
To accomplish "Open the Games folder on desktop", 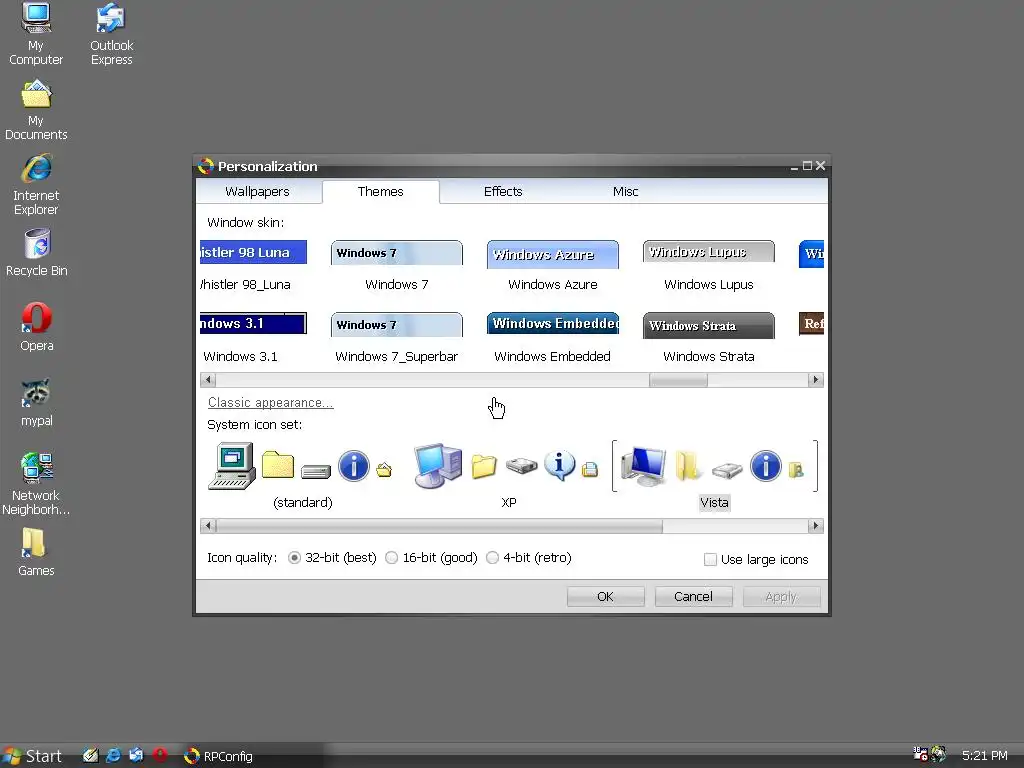I will pyautogui.click(x=36, y=552).
